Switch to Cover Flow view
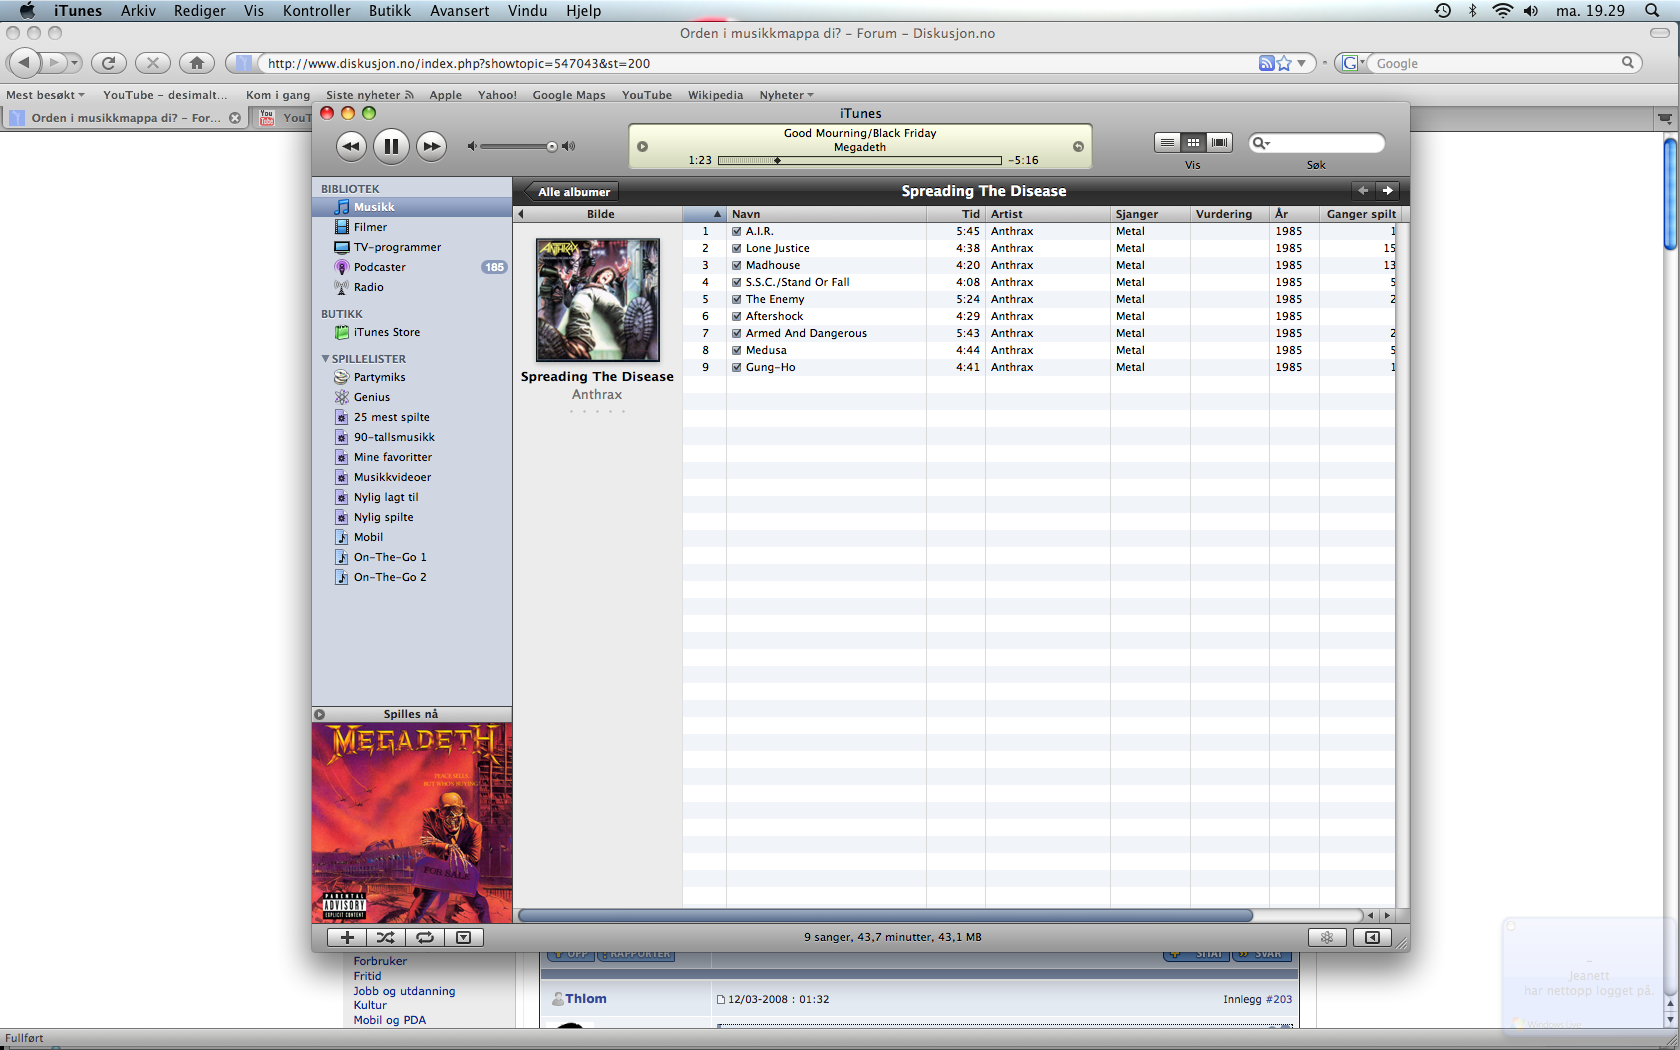Image resolution: width=1680 pixels, height=1050 pixels. pos(1219,143)
